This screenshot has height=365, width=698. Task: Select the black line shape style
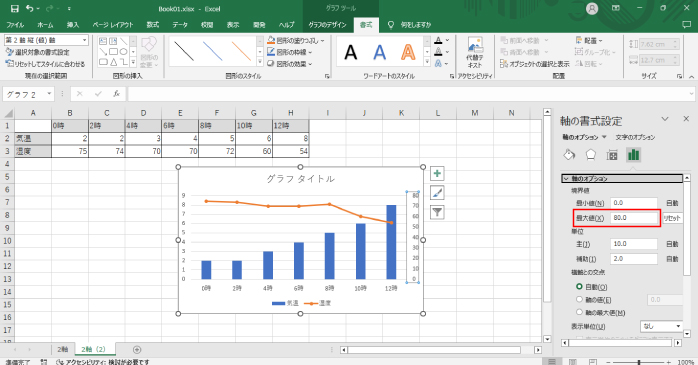(184, 51)
